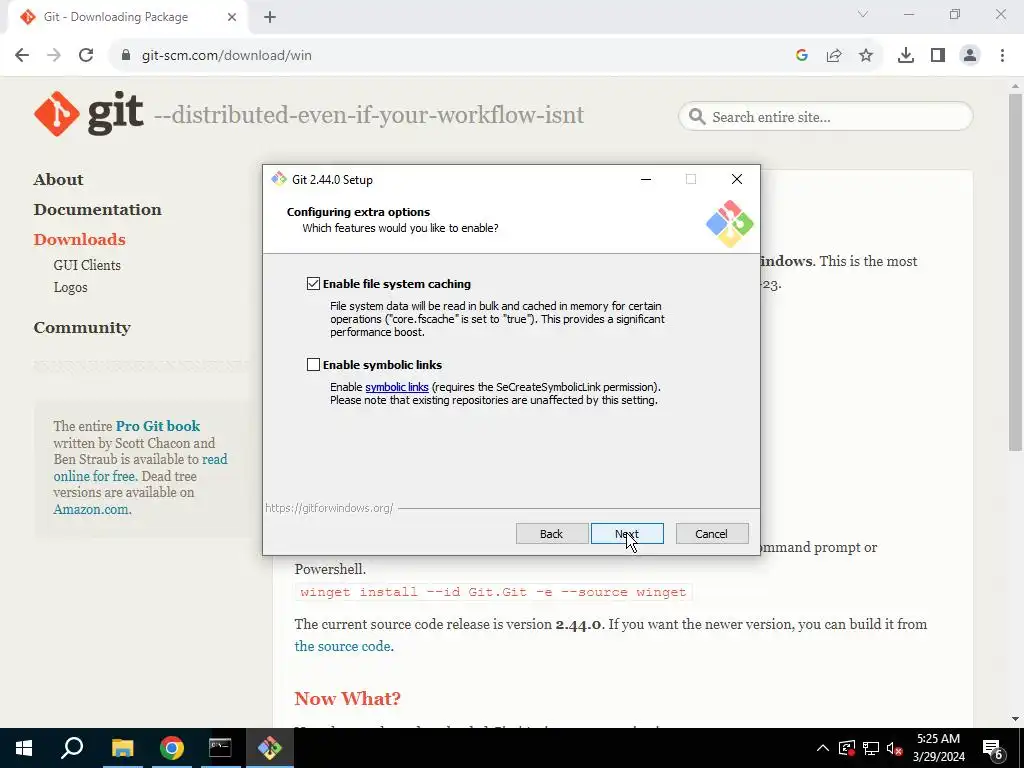Click the security warning tray icon

coord(847,748)
